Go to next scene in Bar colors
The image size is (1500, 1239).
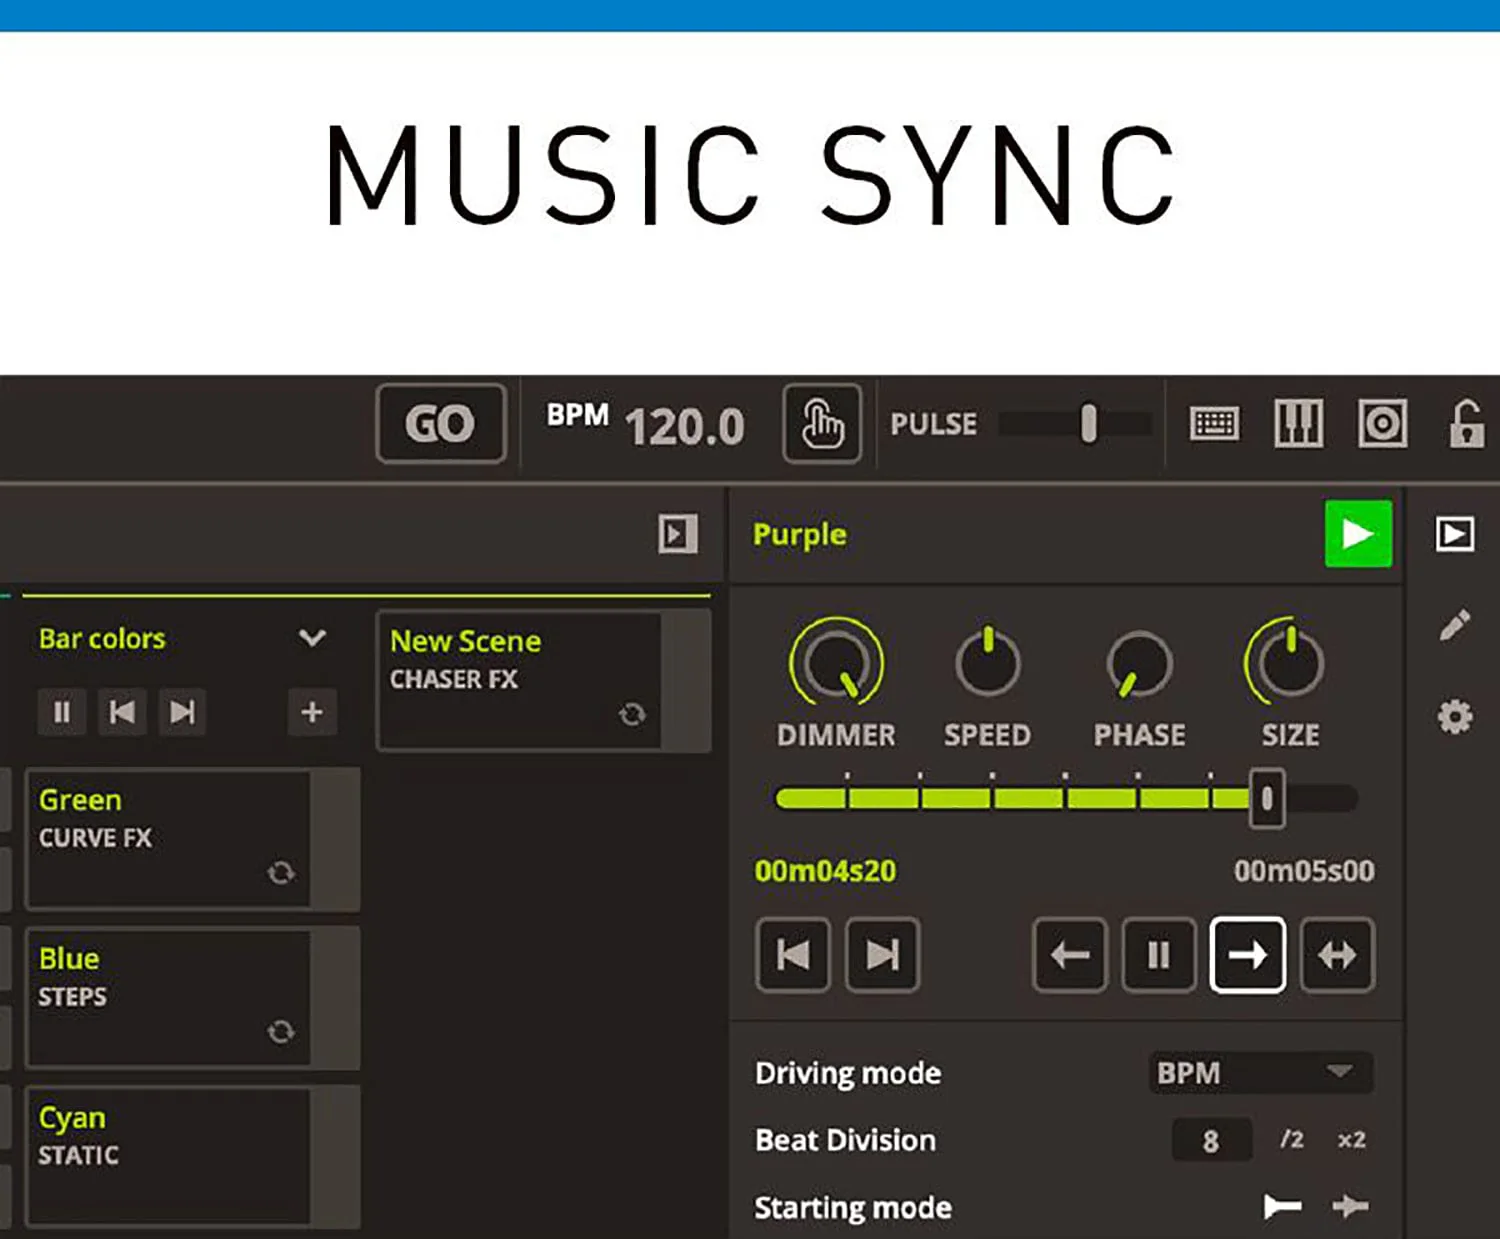[182, 712]
